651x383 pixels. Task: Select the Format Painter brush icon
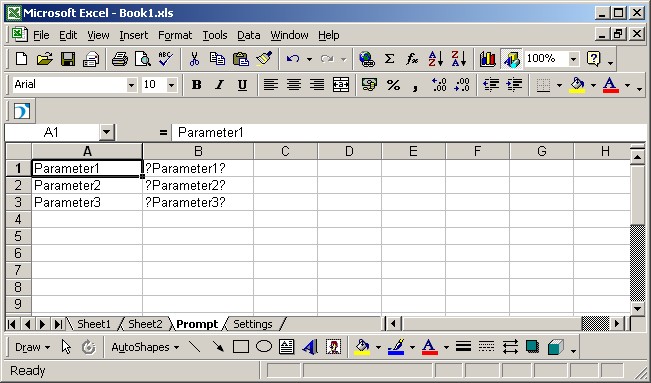(x=264, y=59)
